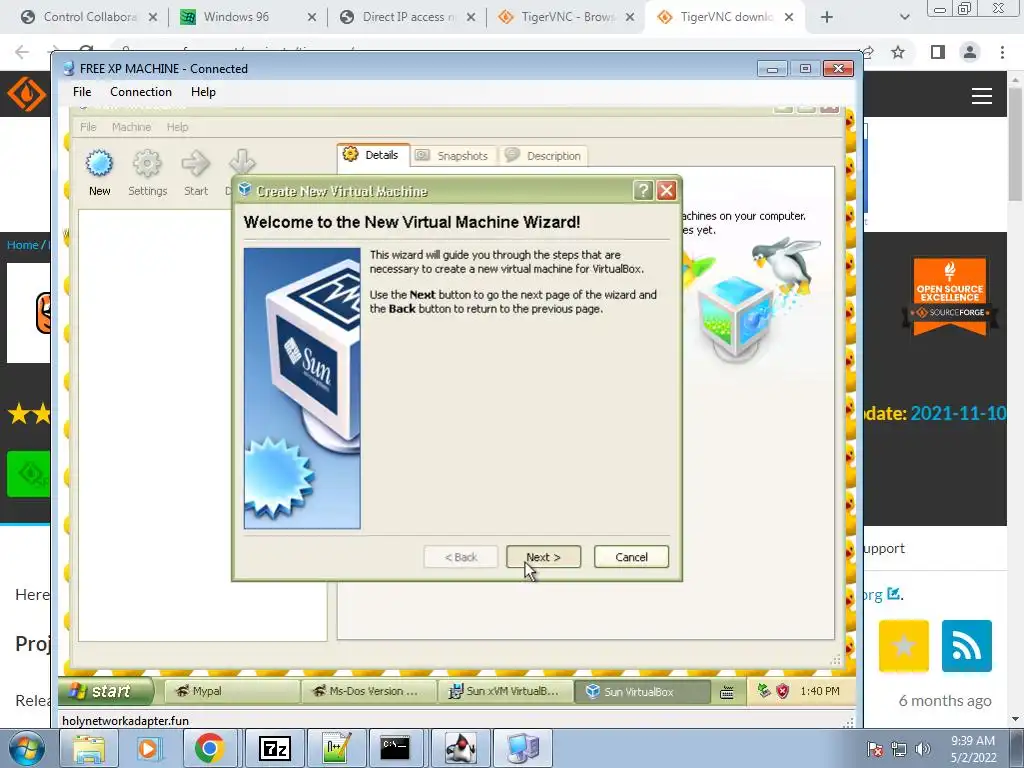This screenshot has width=1024, height=768.
Task: Bookmark this page with star icon
Action: (x=899, y=52)
